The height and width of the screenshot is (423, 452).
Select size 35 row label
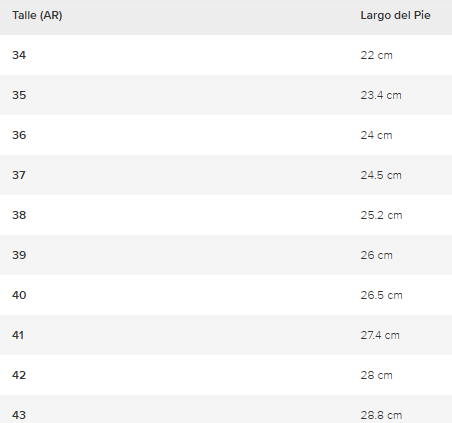[19, 95]
